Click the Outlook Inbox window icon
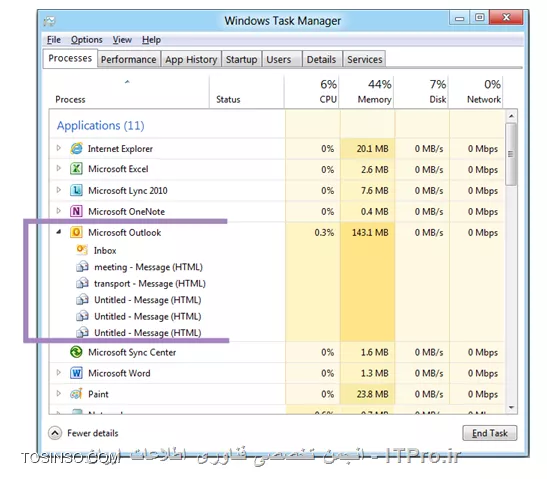The height and width of the screenshot is (479, 547). (x=82, y=249)
